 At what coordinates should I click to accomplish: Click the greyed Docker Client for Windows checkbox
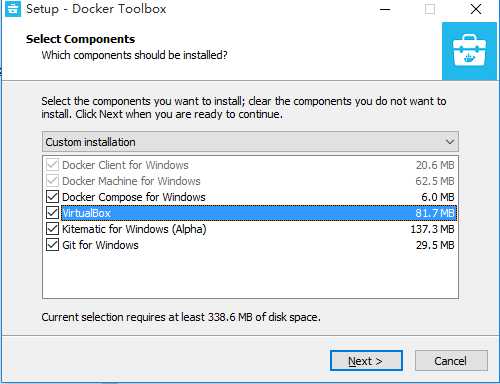pyautogui.click(x=52, y=165)
